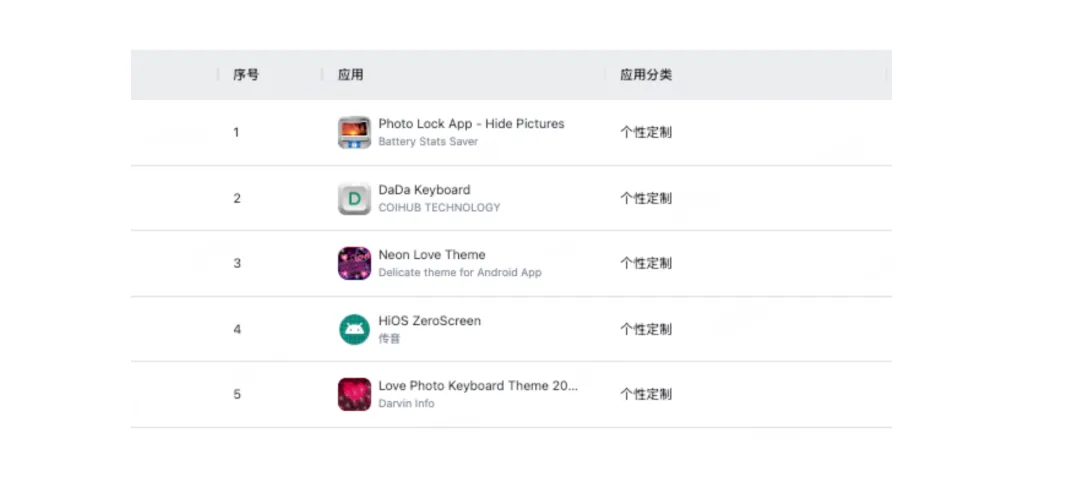Sort by the 应用 column header

tap(351, 75)
